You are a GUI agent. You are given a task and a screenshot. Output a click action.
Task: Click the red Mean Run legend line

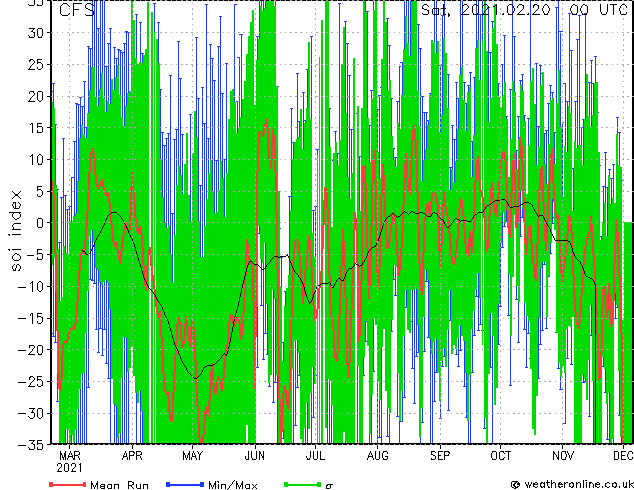point(68,484)
